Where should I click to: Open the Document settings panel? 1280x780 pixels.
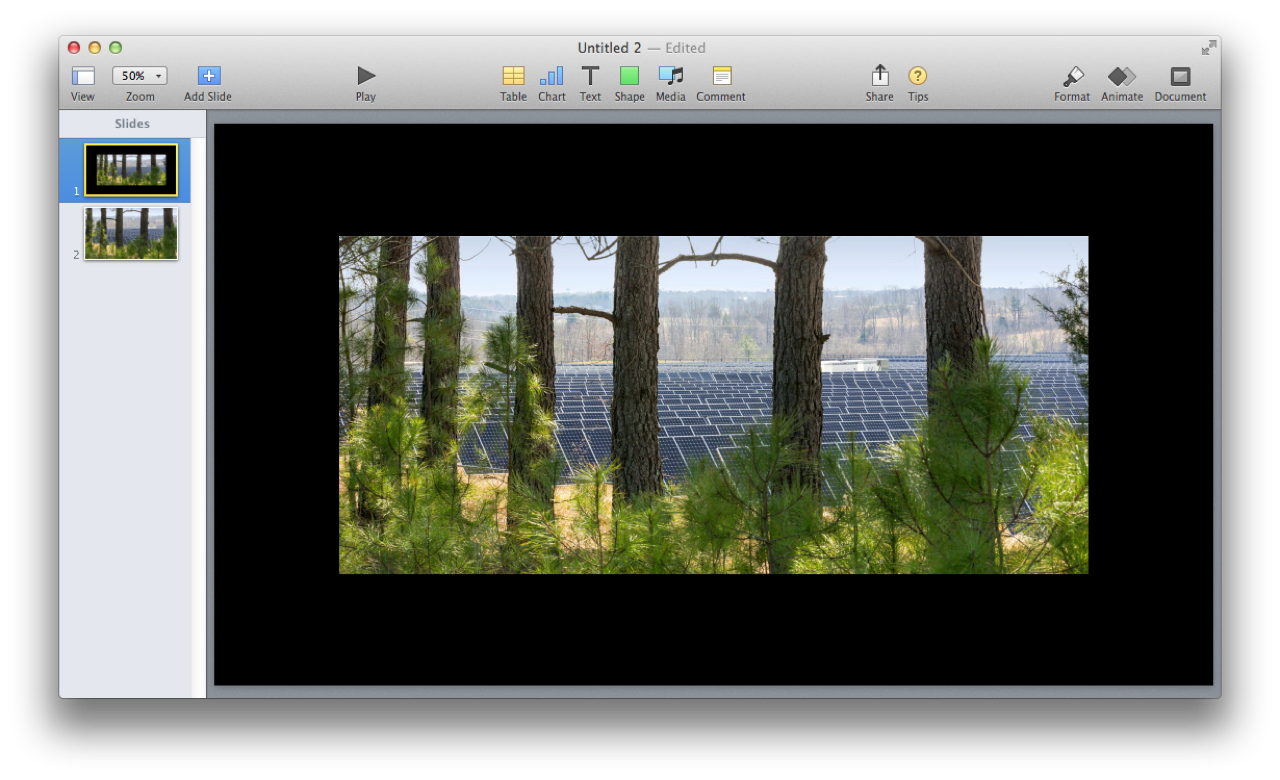coord(1180,76)
